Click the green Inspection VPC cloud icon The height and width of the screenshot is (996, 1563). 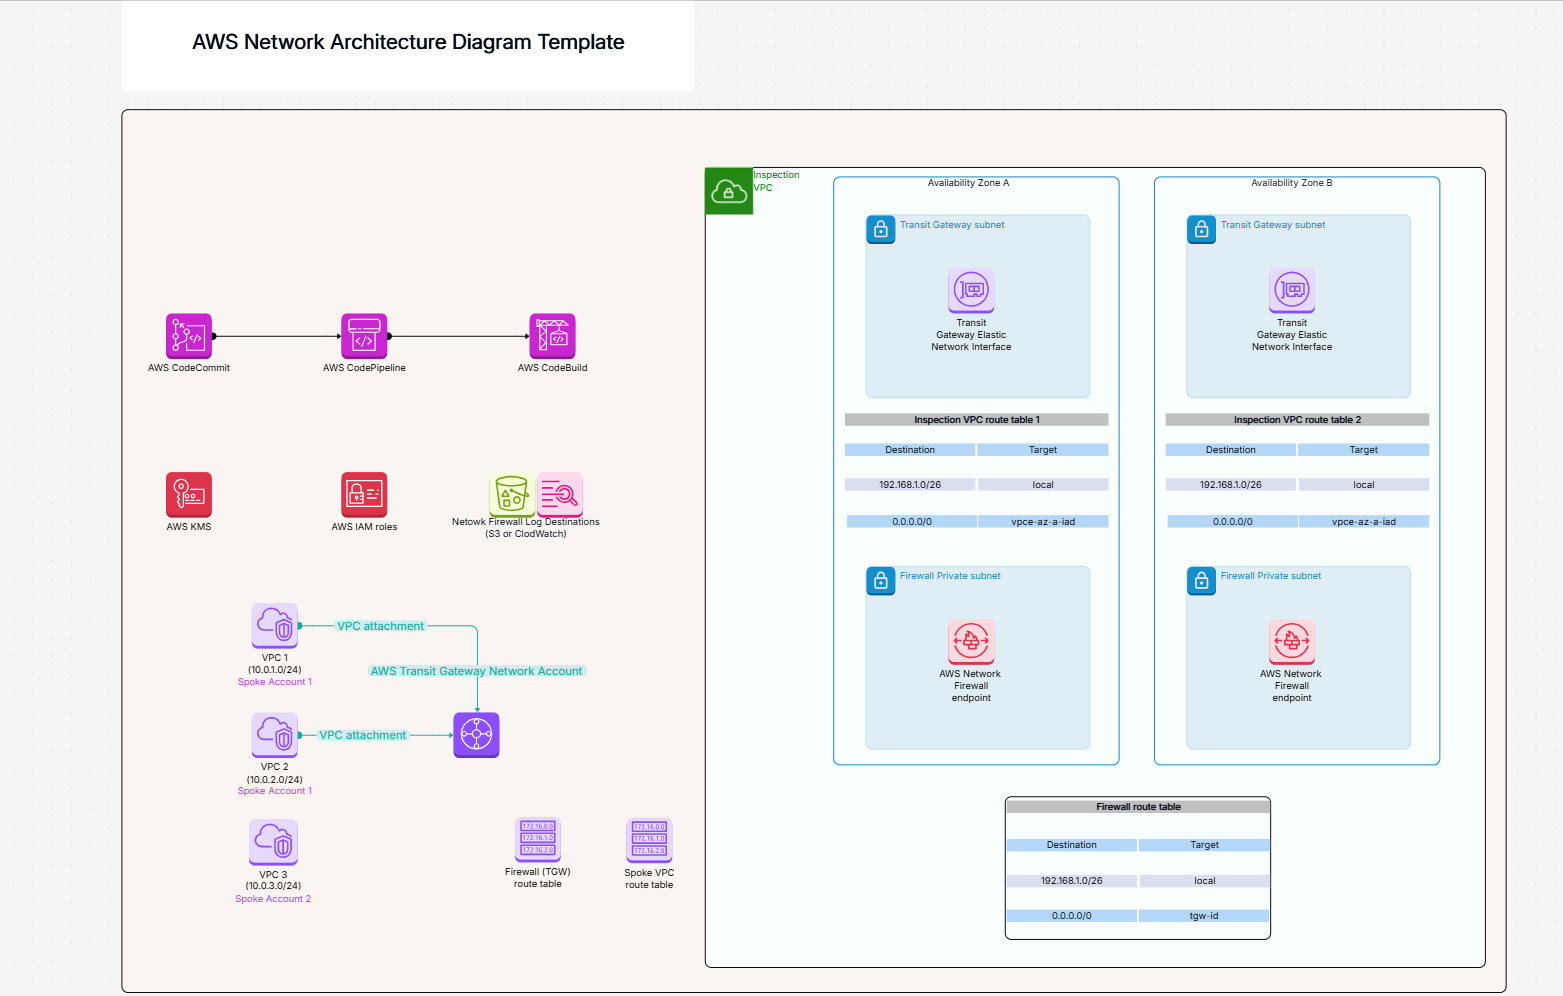[729, 191]
